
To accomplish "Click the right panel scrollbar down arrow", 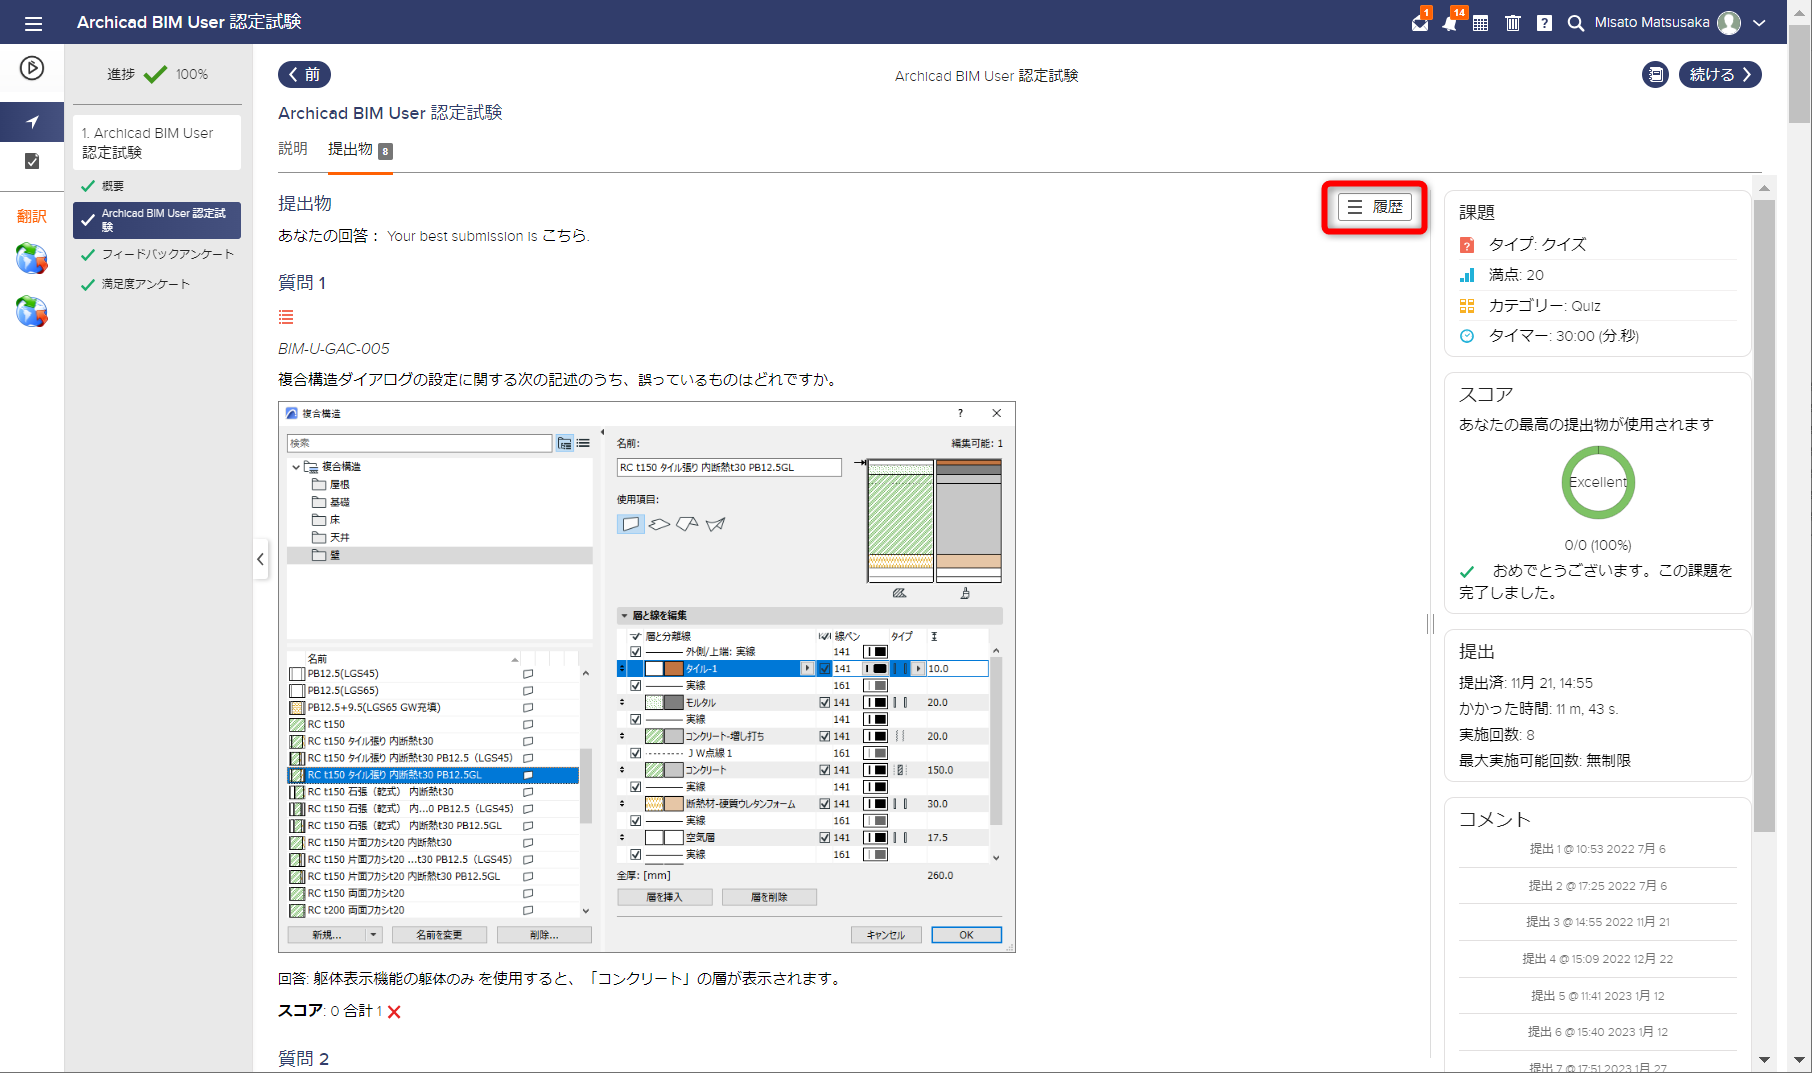I will (1764, 1059).
